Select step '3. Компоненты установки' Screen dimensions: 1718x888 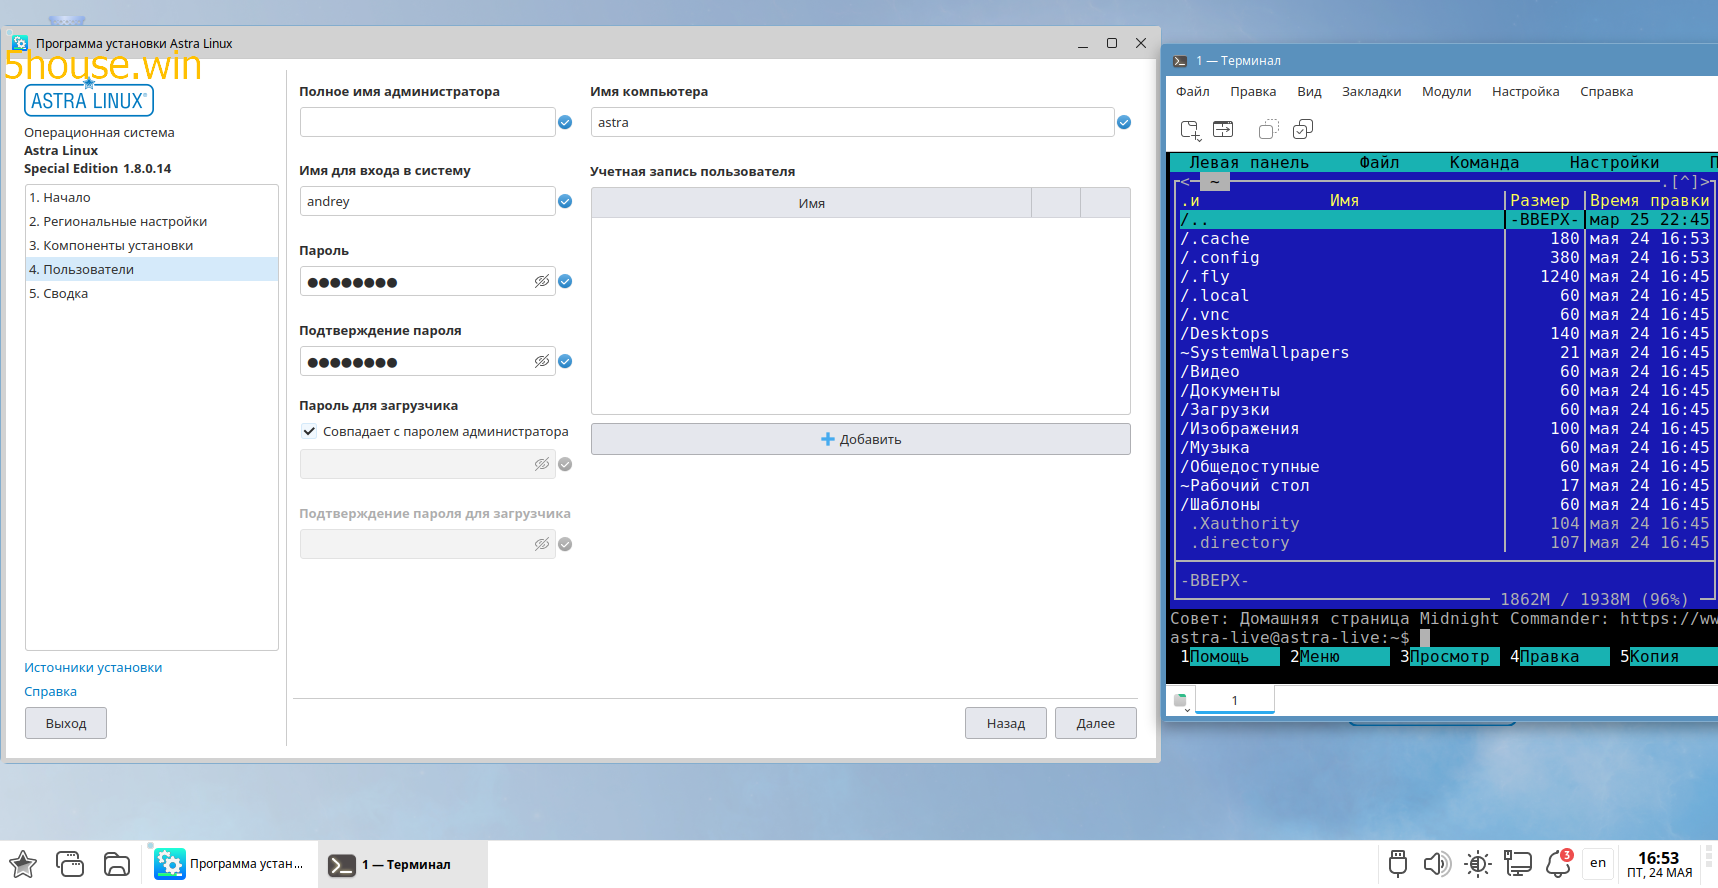pyautogui.click(x=152, y=245)
